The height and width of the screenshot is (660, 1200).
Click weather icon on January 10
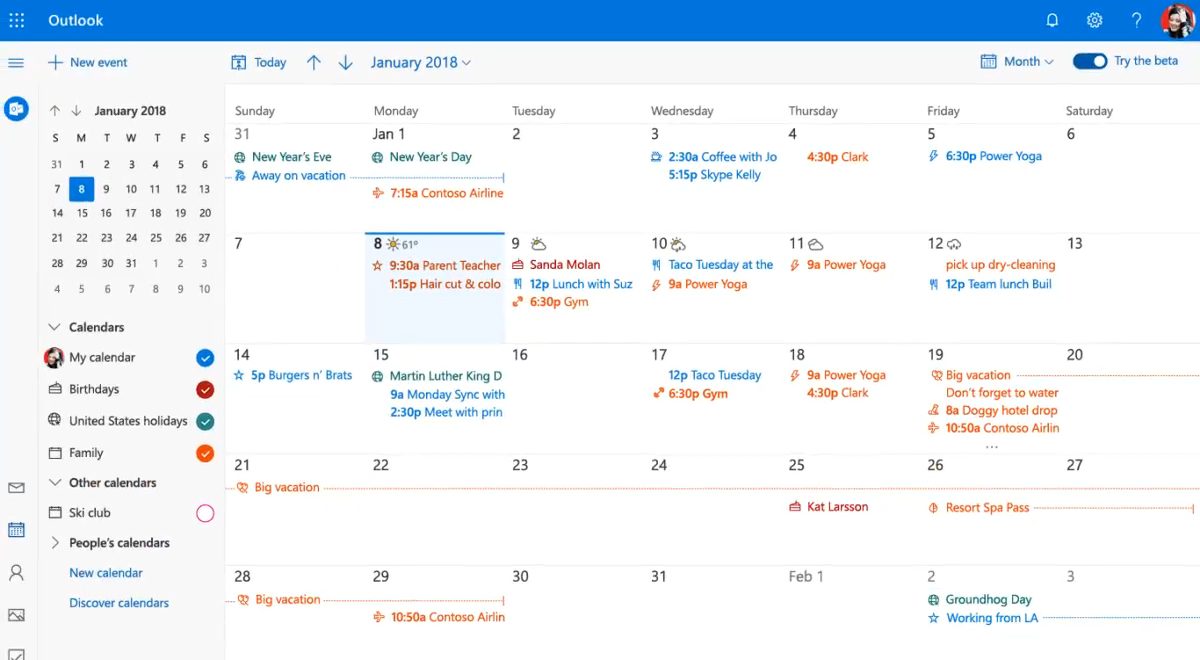(x=678, y=244)
